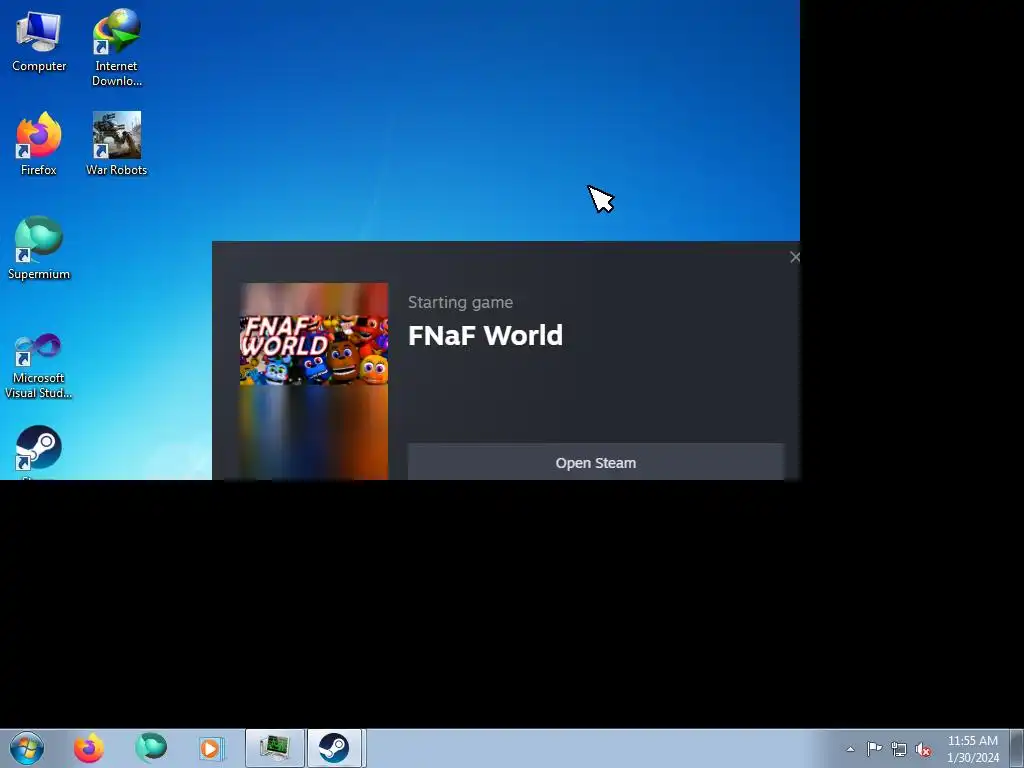This screenshot has width=1024, height=768.
Task: Click the Open Steam button
Action: 596,462
